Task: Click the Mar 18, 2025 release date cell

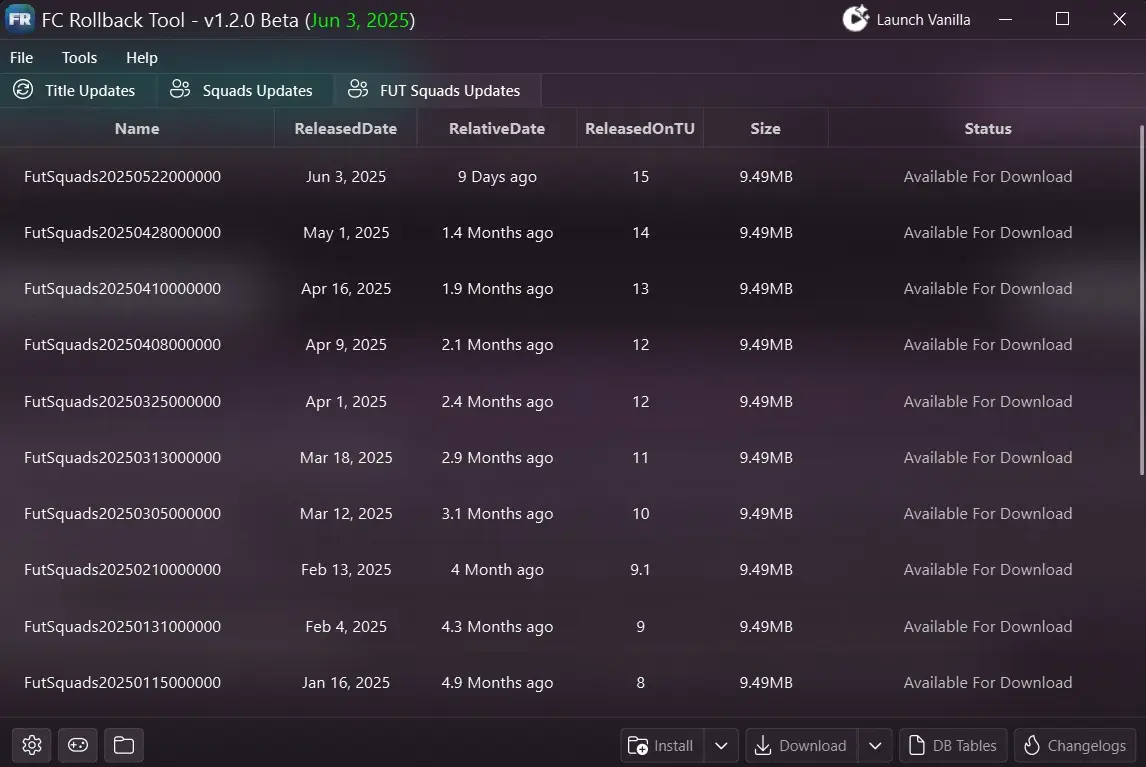Action: tap(346, 458)
